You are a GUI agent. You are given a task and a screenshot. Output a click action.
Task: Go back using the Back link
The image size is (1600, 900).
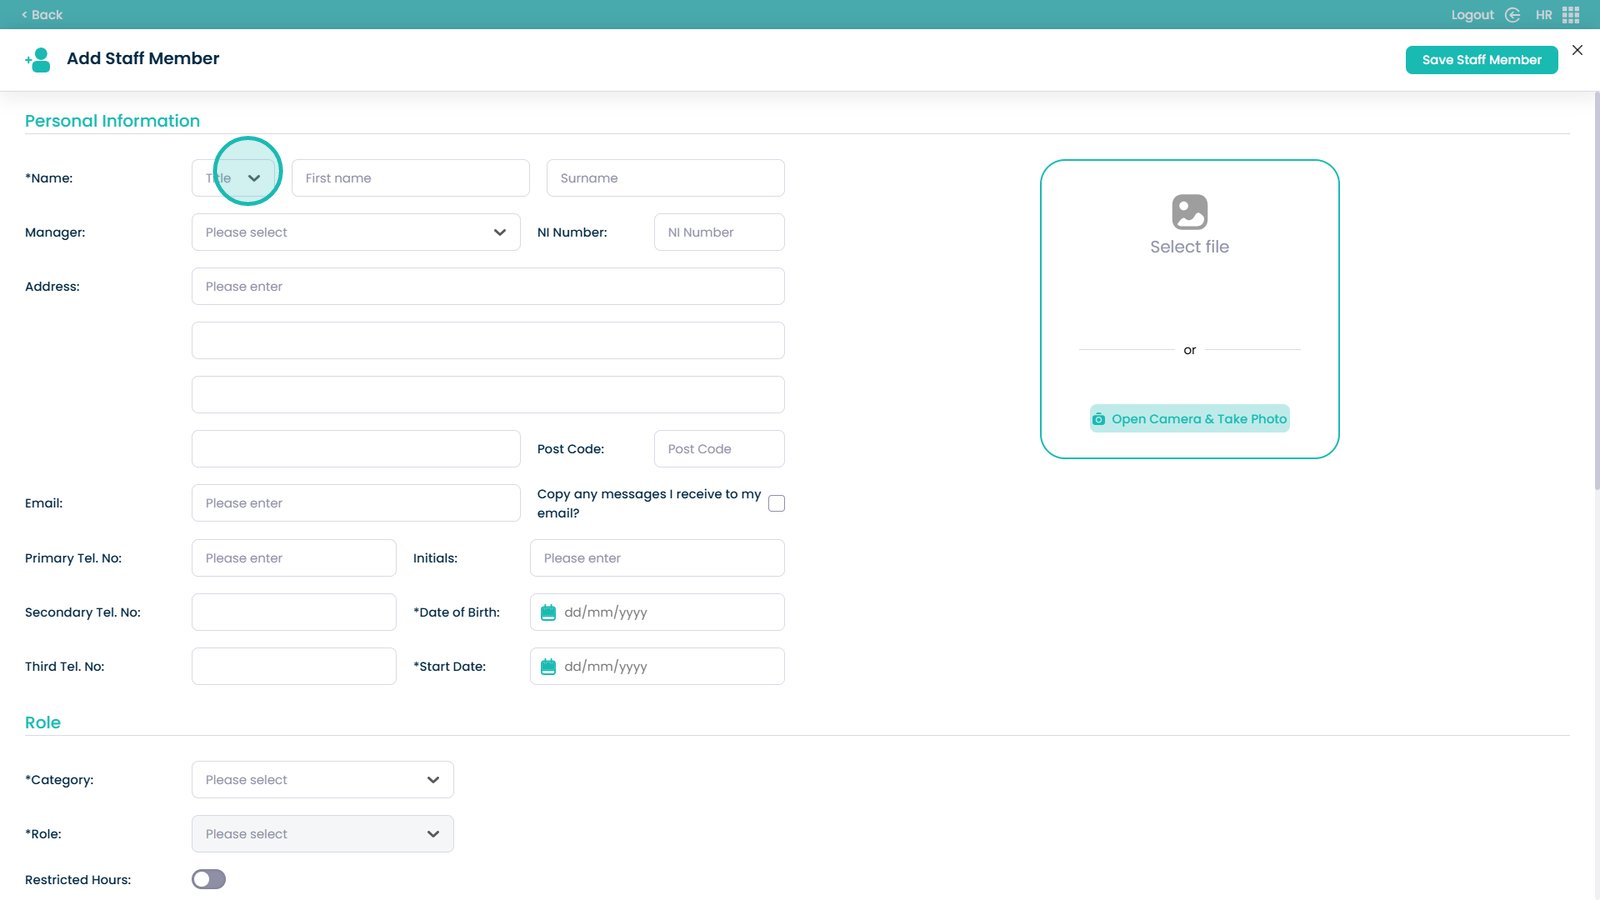pos(42,15)
